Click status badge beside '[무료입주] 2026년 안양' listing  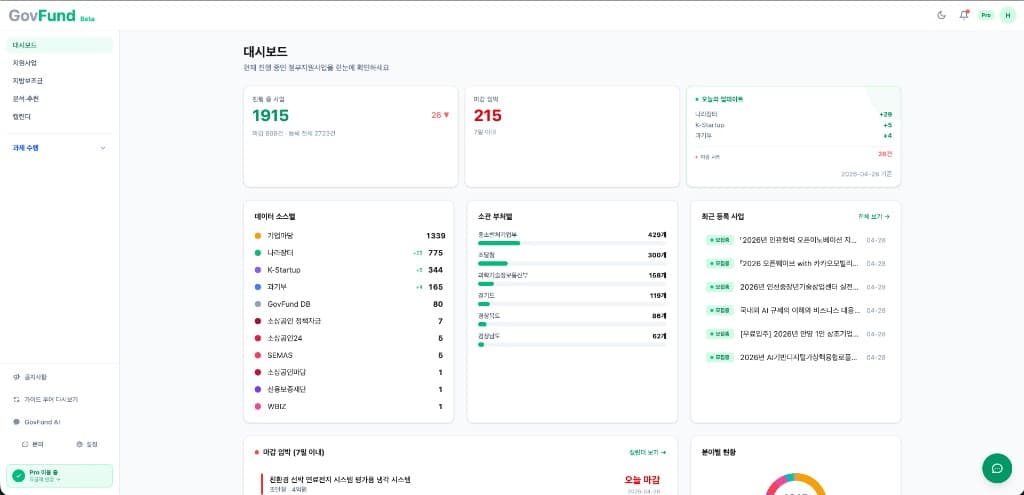(x=720, y=334)
